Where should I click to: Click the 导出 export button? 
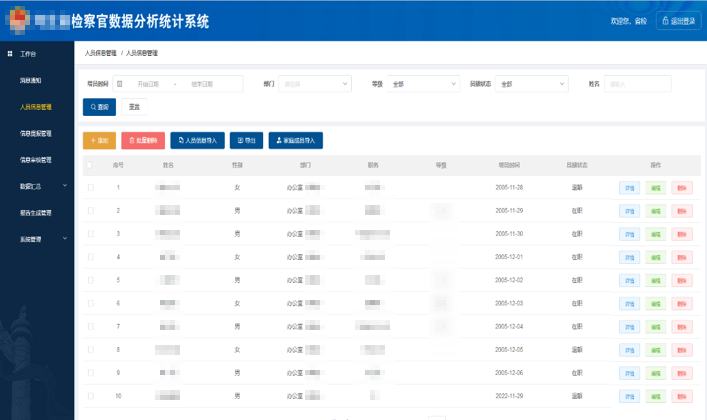tap(246, 140)
